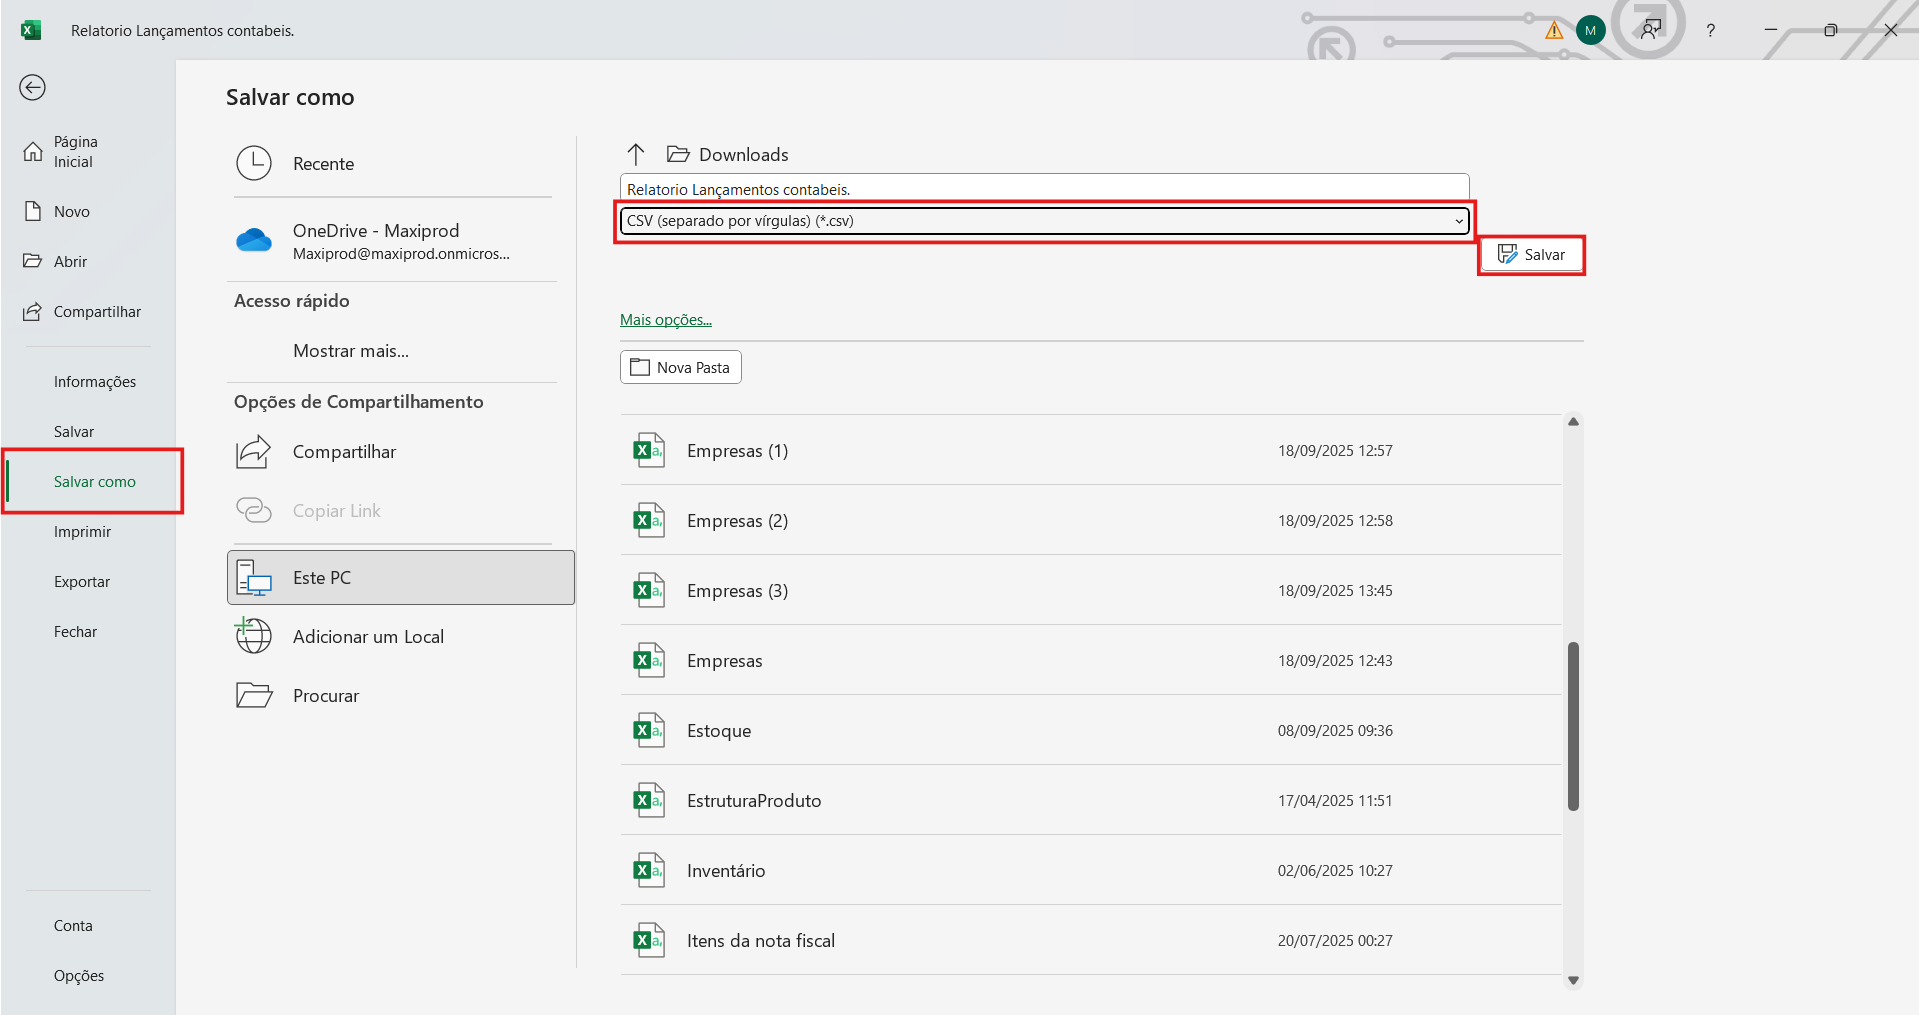Screen dimensions: 1919x1015
Task: Open the Mais opções link
Action: click(665, 320)
